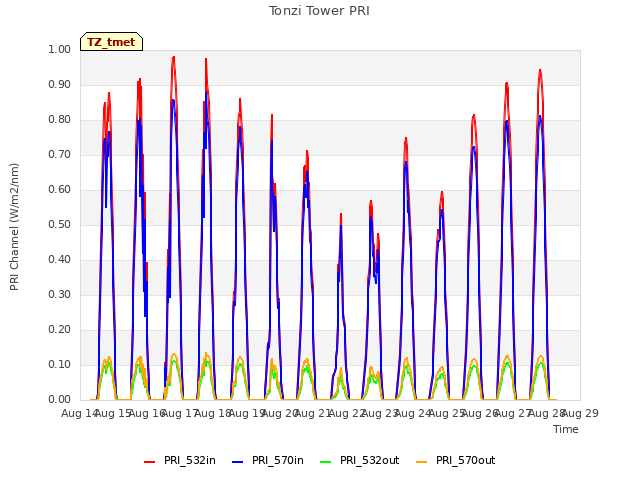
Task: Click the 0.50 y-axis tick label
Action: coord(60,224)
